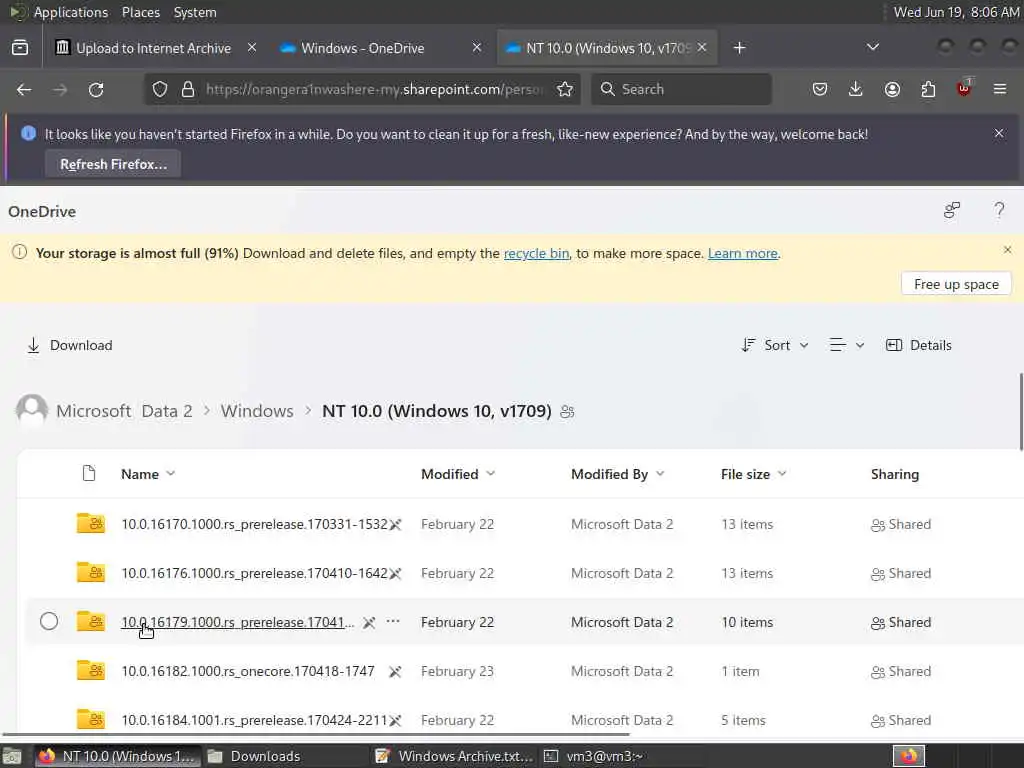Open the 10.0.16170.1000 folder icon
Screen dimensions: 1024x768
click(91, 523)
